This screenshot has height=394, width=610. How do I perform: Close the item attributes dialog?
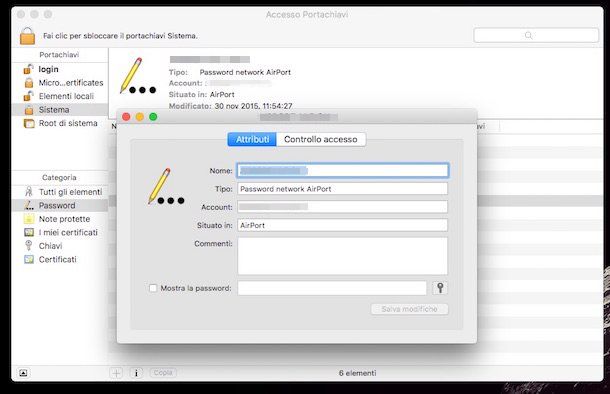click(x=126, y=117)
